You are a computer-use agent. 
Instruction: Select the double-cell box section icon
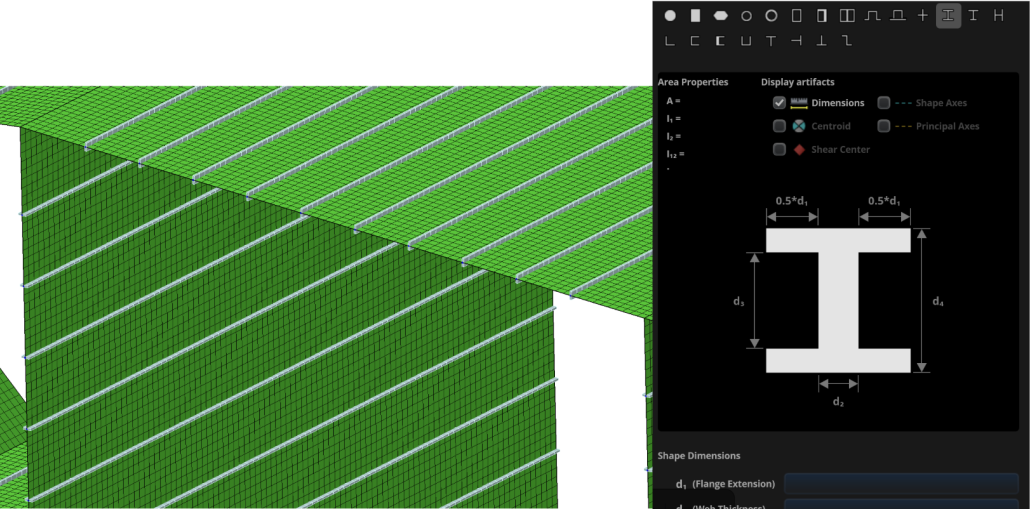point(847,16)
